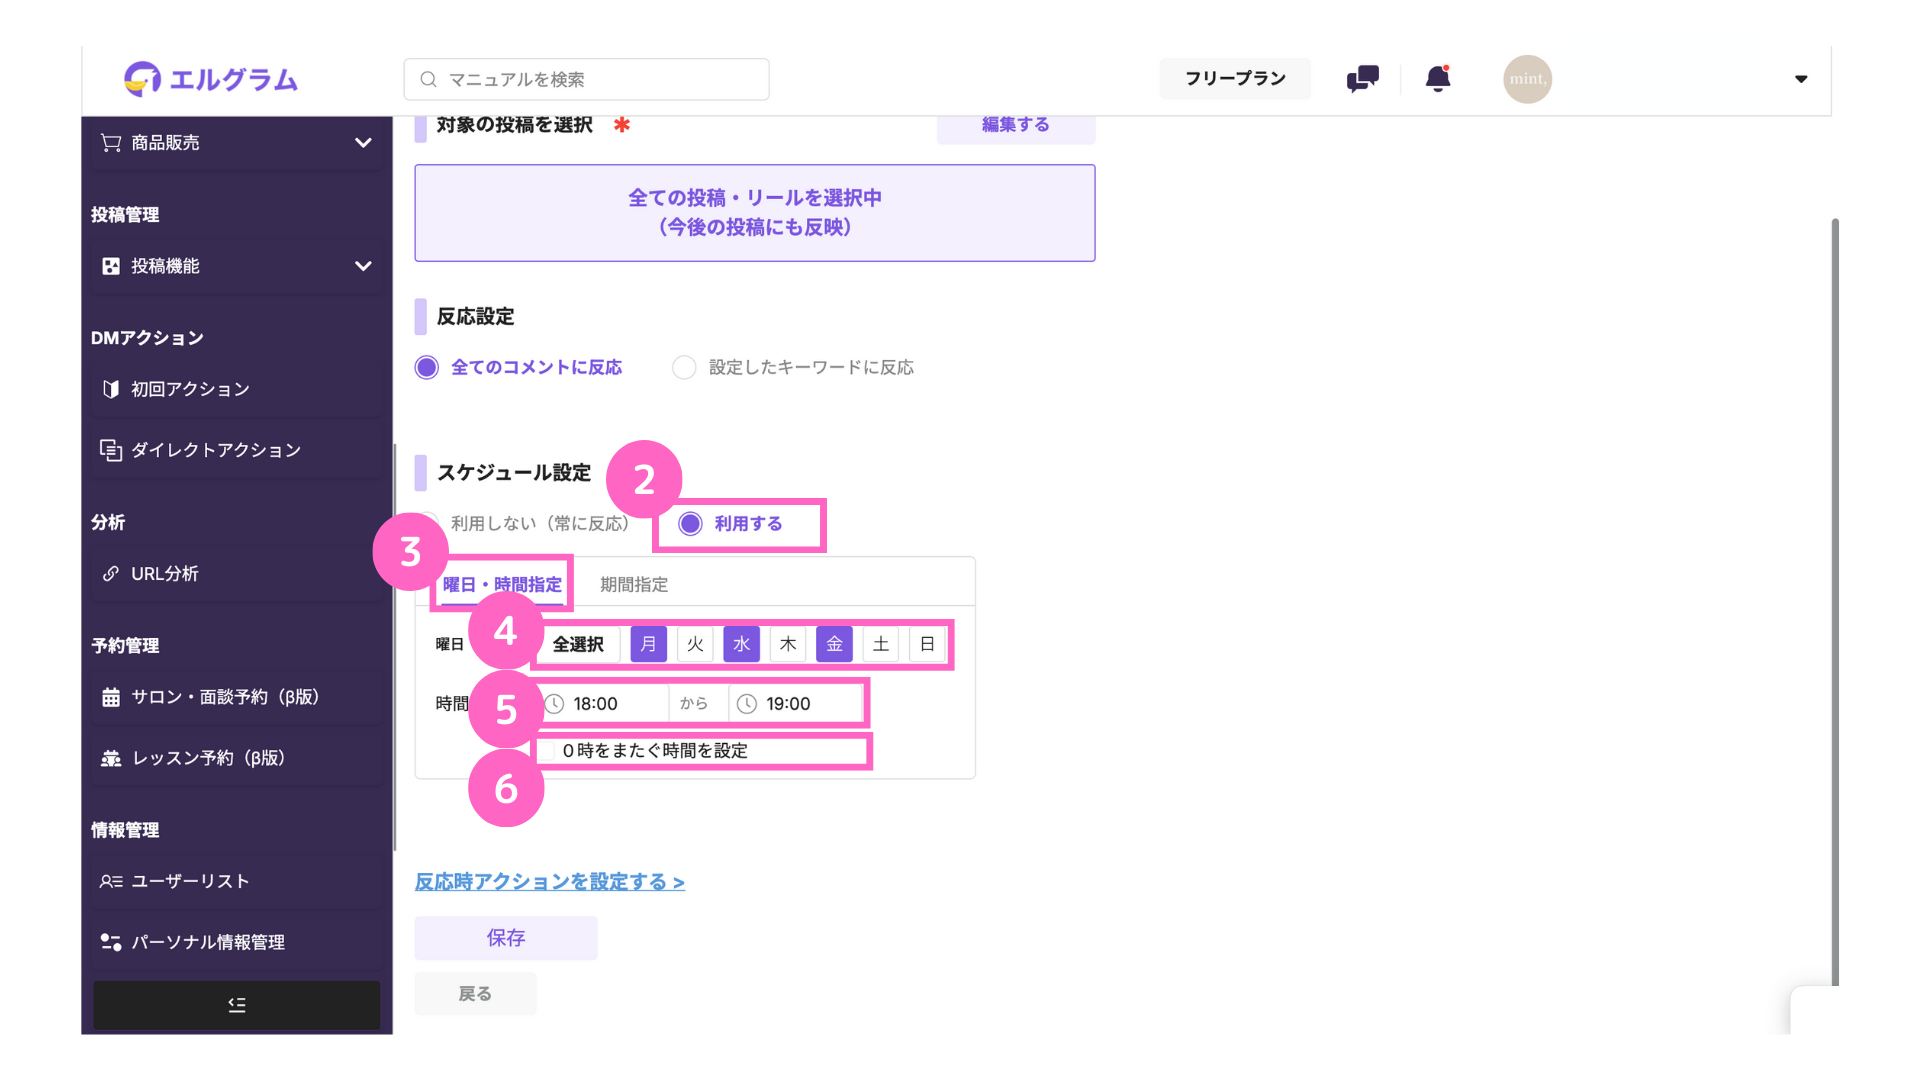Click the search magnifier icon

click(428, 79)
